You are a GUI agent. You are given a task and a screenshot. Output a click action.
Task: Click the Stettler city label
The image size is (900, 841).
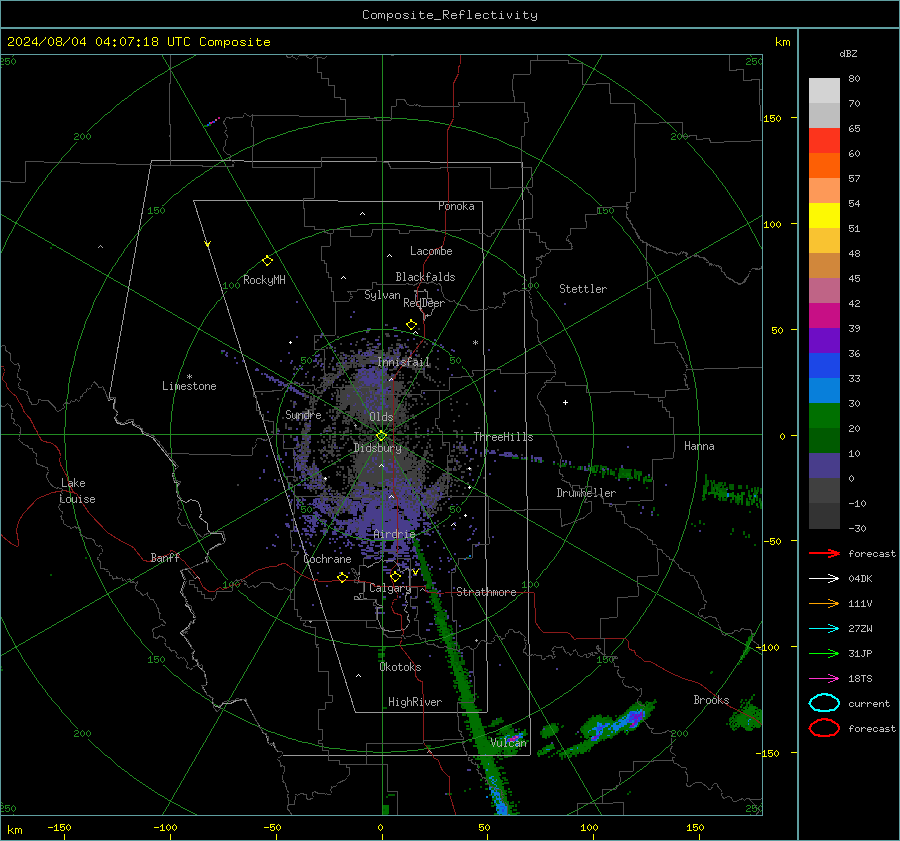click(583, 289)
